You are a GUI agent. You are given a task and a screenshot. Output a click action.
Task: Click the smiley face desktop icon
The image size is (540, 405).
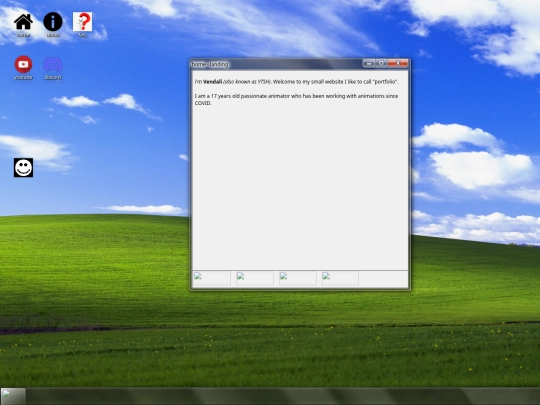(23, 168)
